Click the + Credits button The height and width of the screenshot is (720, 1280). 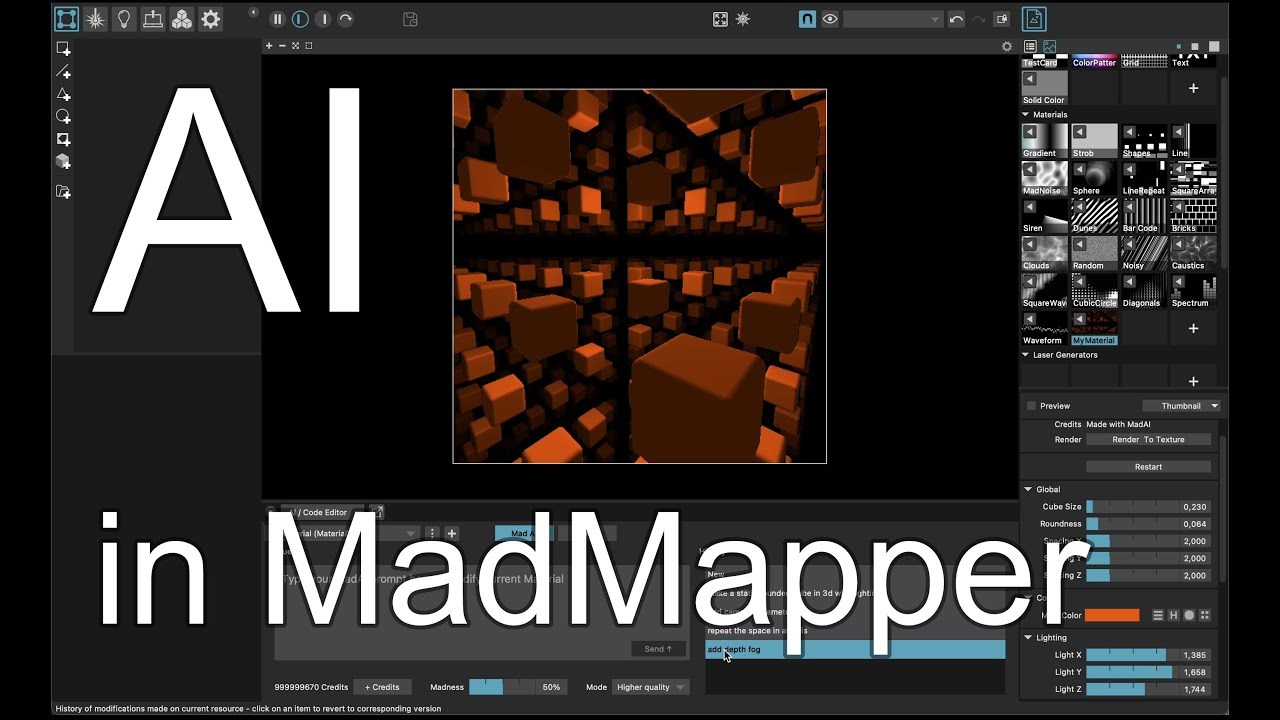[382, 687]
